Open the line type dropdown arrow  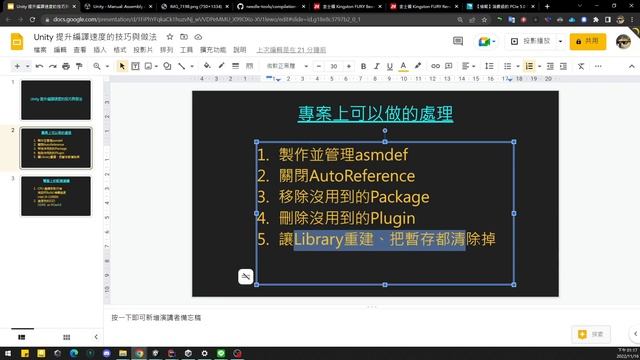pyautogui.click(x=192, y=66)
